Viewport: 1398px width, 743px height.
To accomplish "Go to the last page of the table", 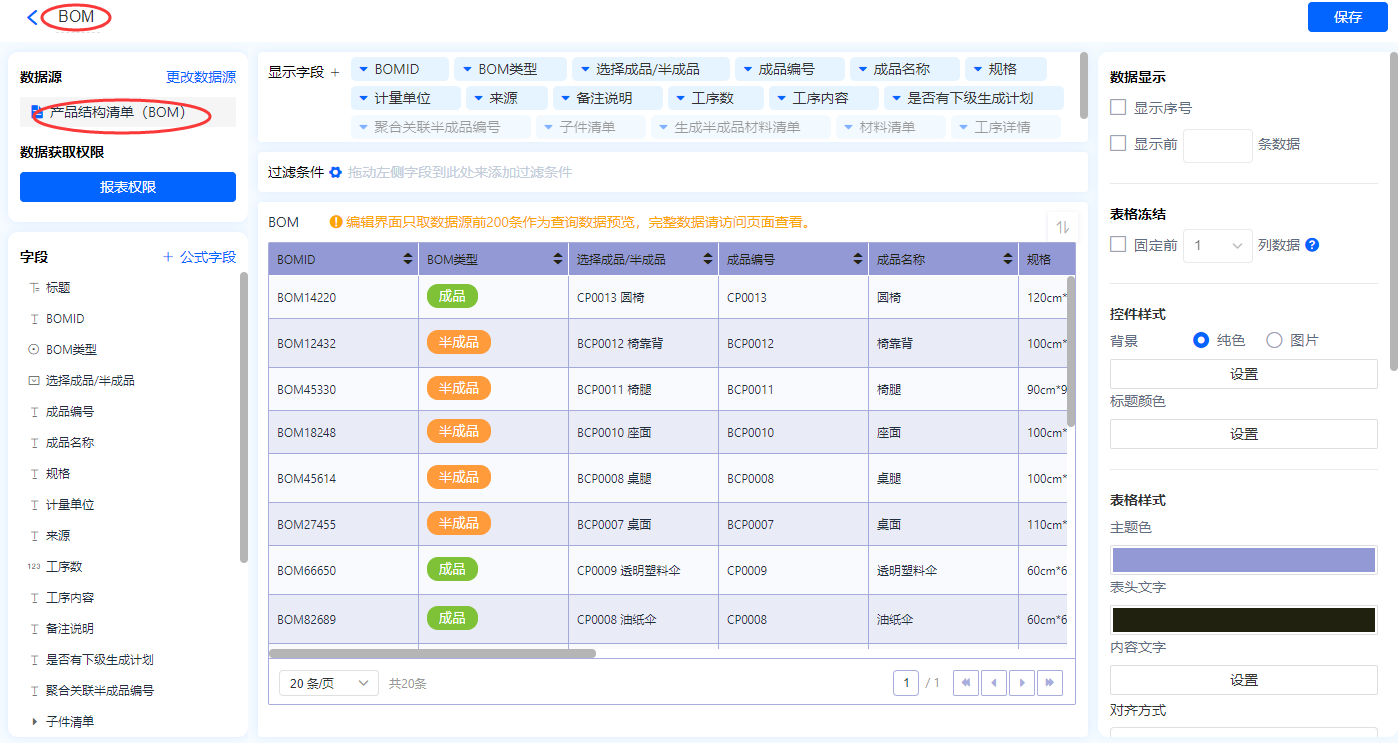I will click(1049, 683).
